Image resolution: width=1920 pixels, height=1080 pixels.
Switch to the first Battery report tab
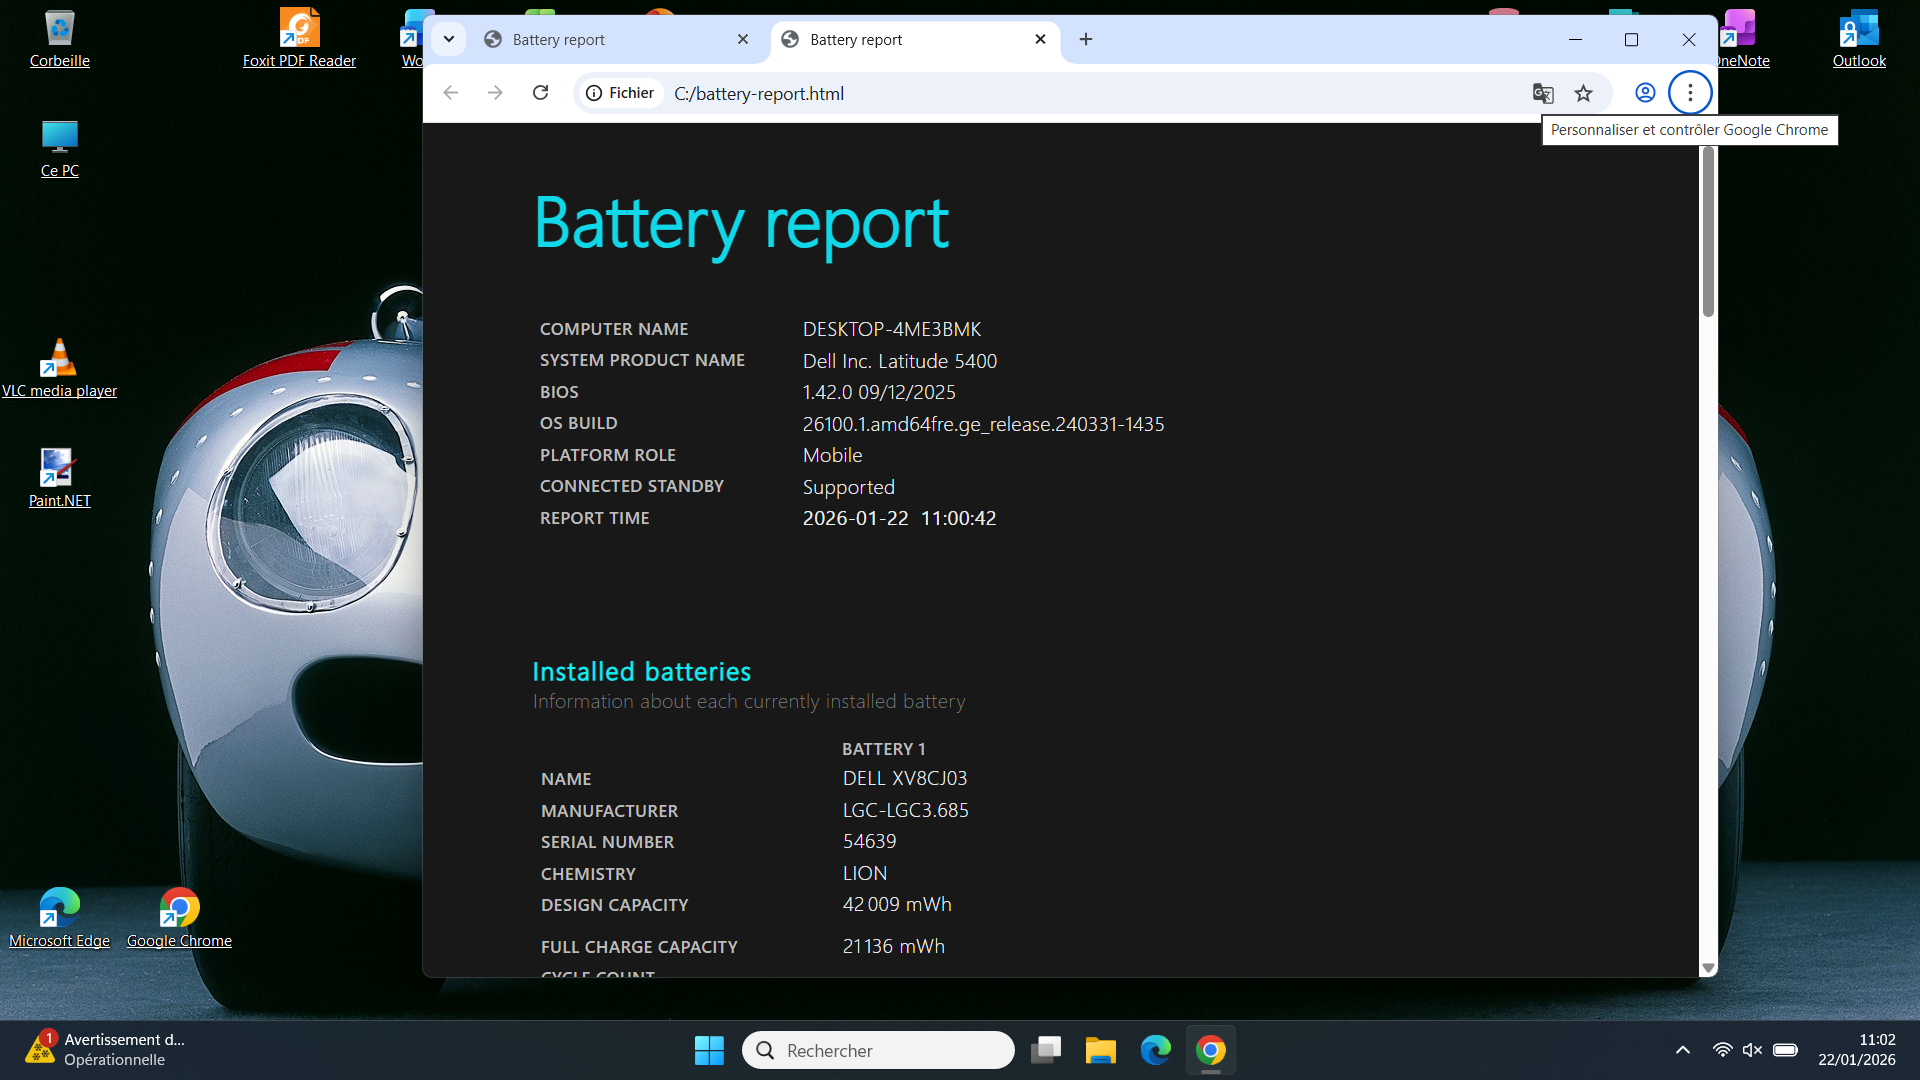614,39
